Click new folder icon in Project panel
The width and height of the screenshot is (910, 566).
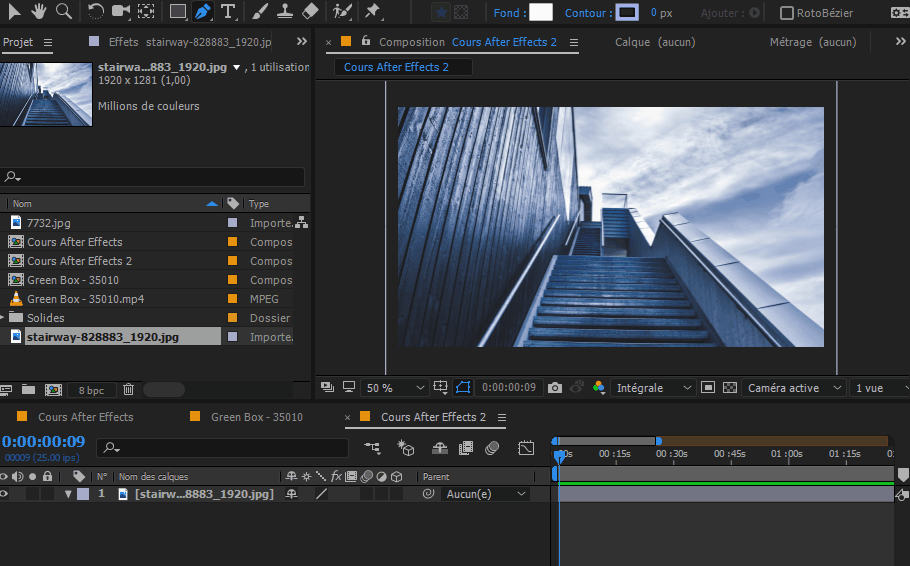coord(28,390)
